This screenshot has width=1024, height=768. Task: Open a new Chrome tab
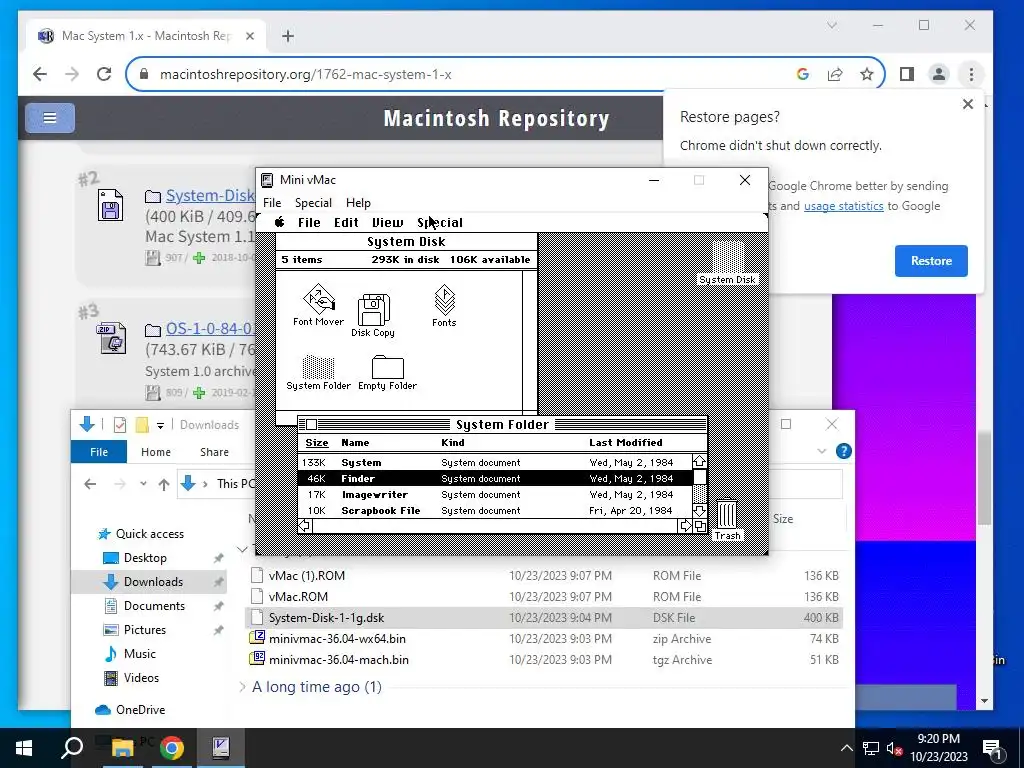tap(288, 36)
